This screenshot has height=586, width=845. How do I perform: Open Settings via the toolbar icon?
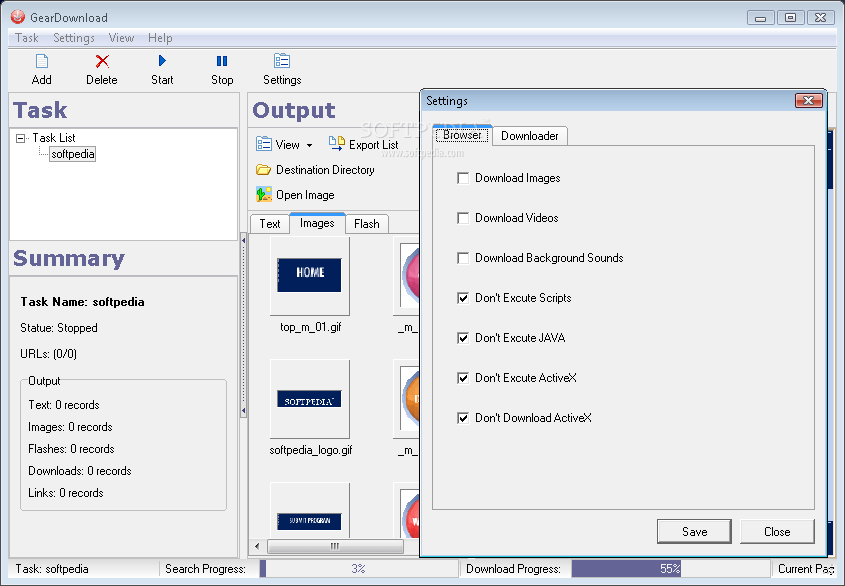point(281,68)
